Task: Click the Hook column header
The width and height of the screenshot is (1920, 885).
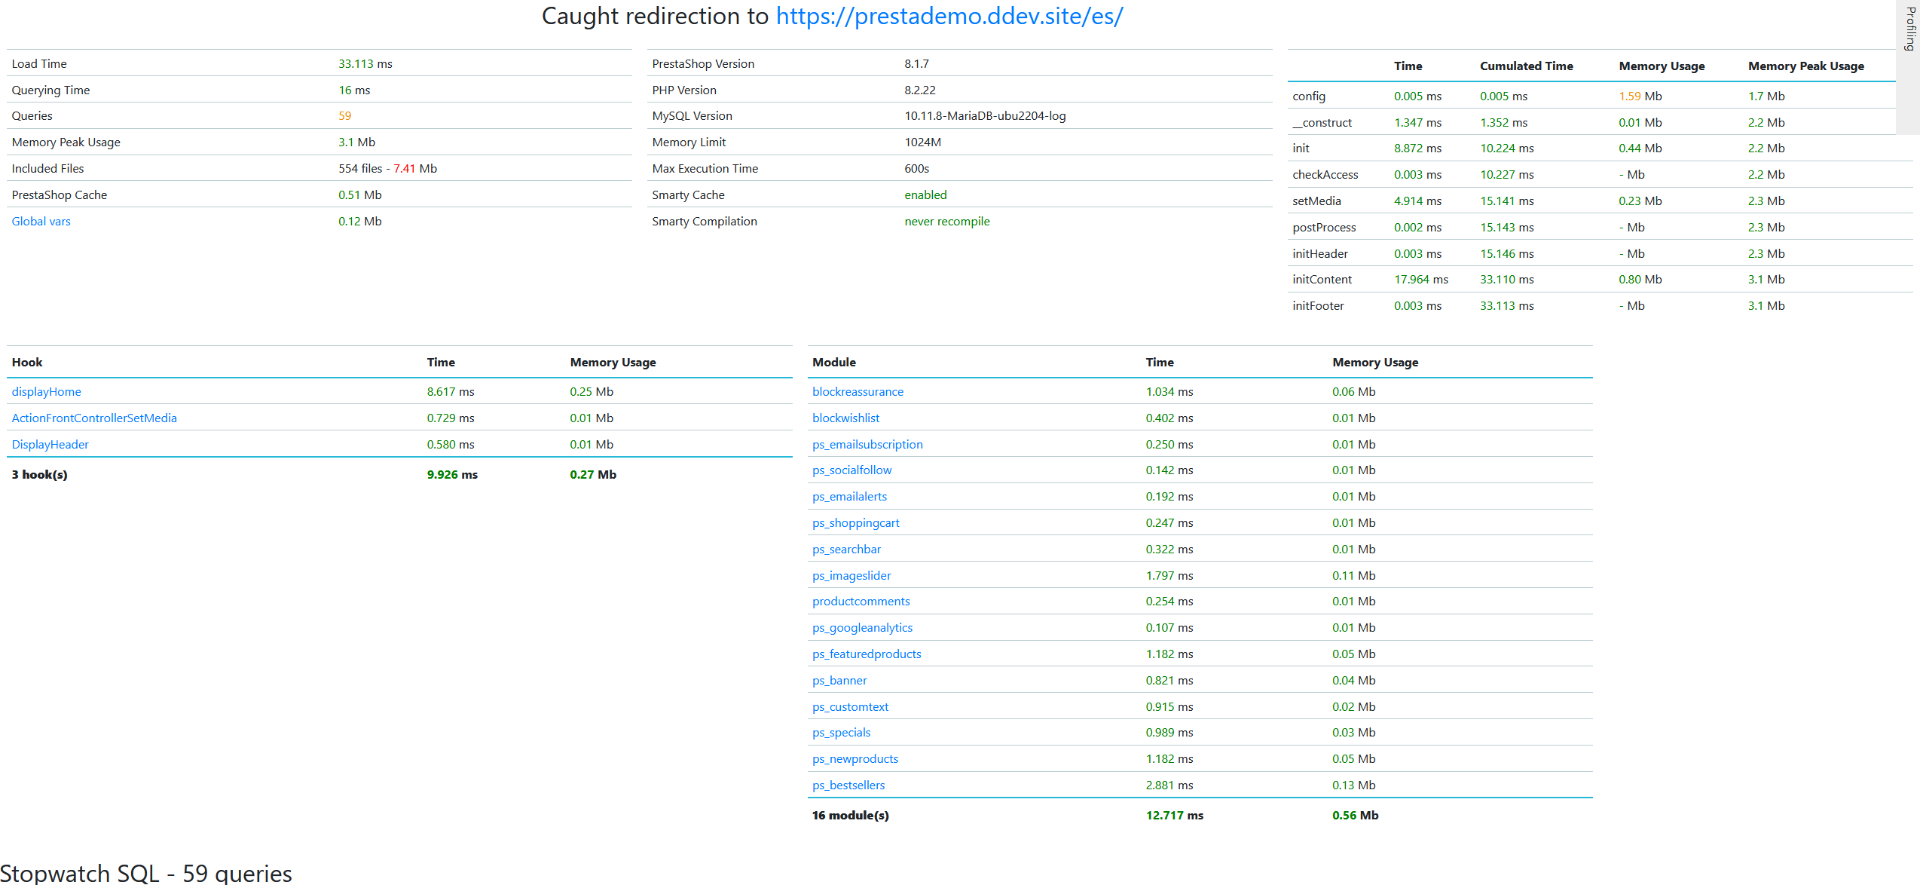Action: [x=27, y=362]
